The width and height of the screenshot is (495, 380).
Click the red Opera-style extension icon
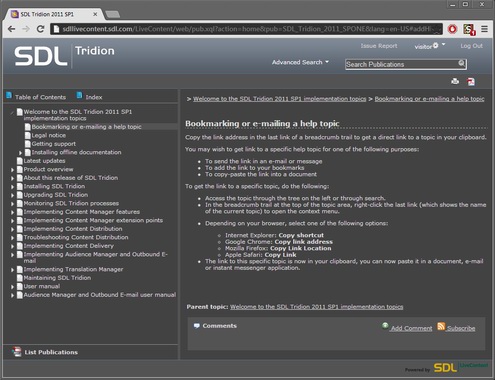coord(452,29)
